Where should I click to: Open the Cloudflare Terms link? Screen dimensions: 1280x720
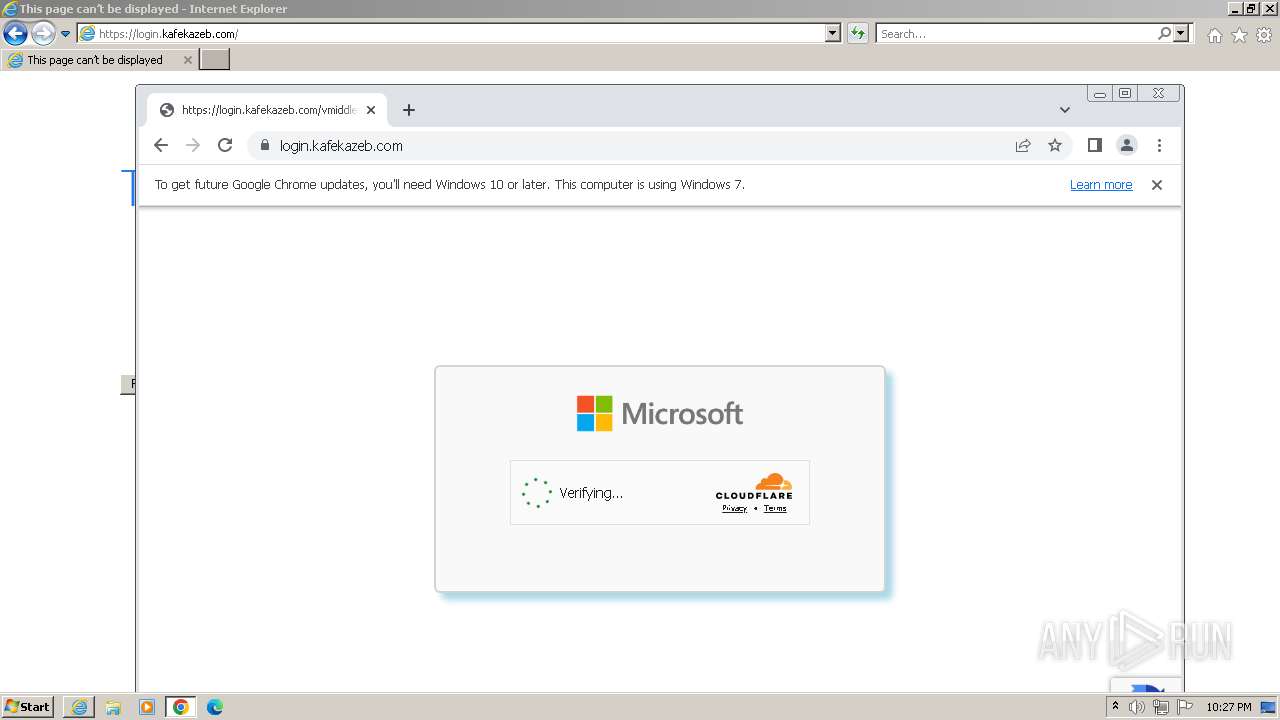pyautogui.click(x=775, y=508)
